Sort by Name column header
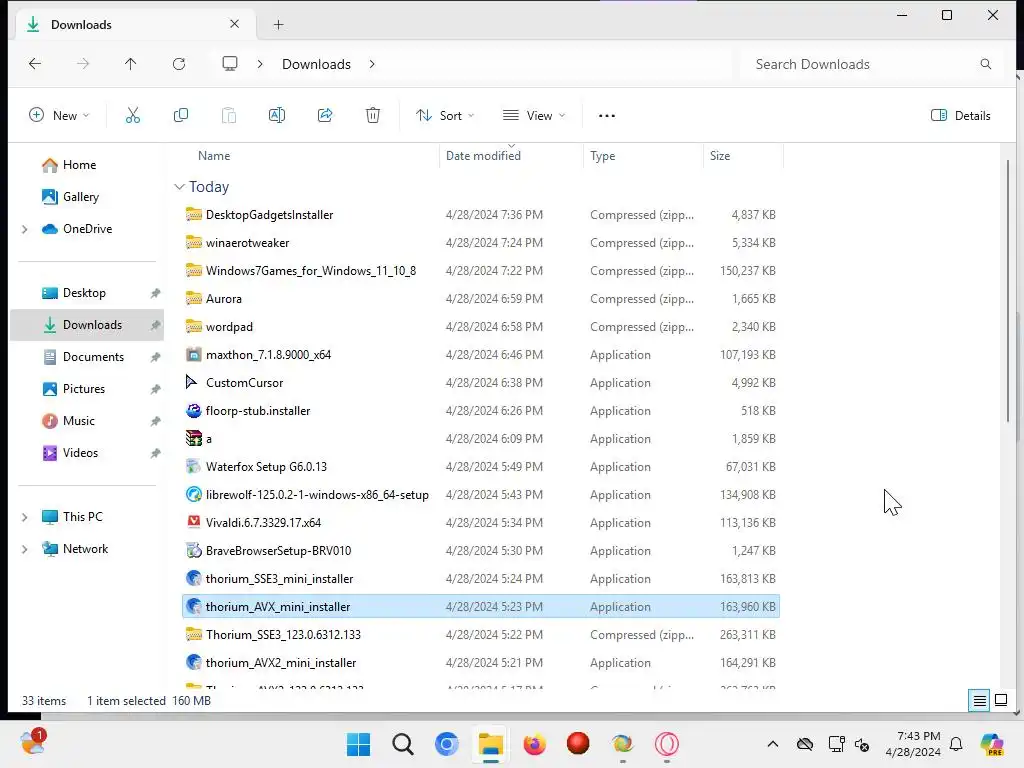Screen dimensions: 1024x768 pyautogui.click(x=214, y=156)
